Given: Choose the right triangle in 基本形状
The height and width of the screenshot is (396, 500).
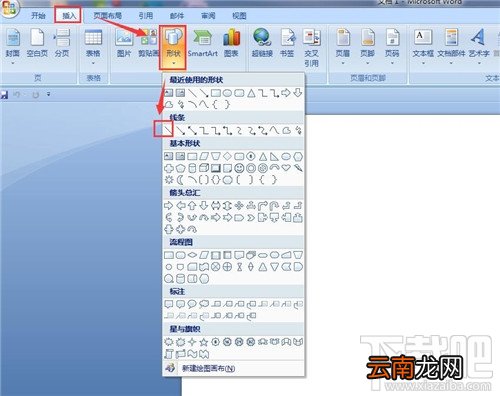Looking at the screenshot, I should [274, 156].
